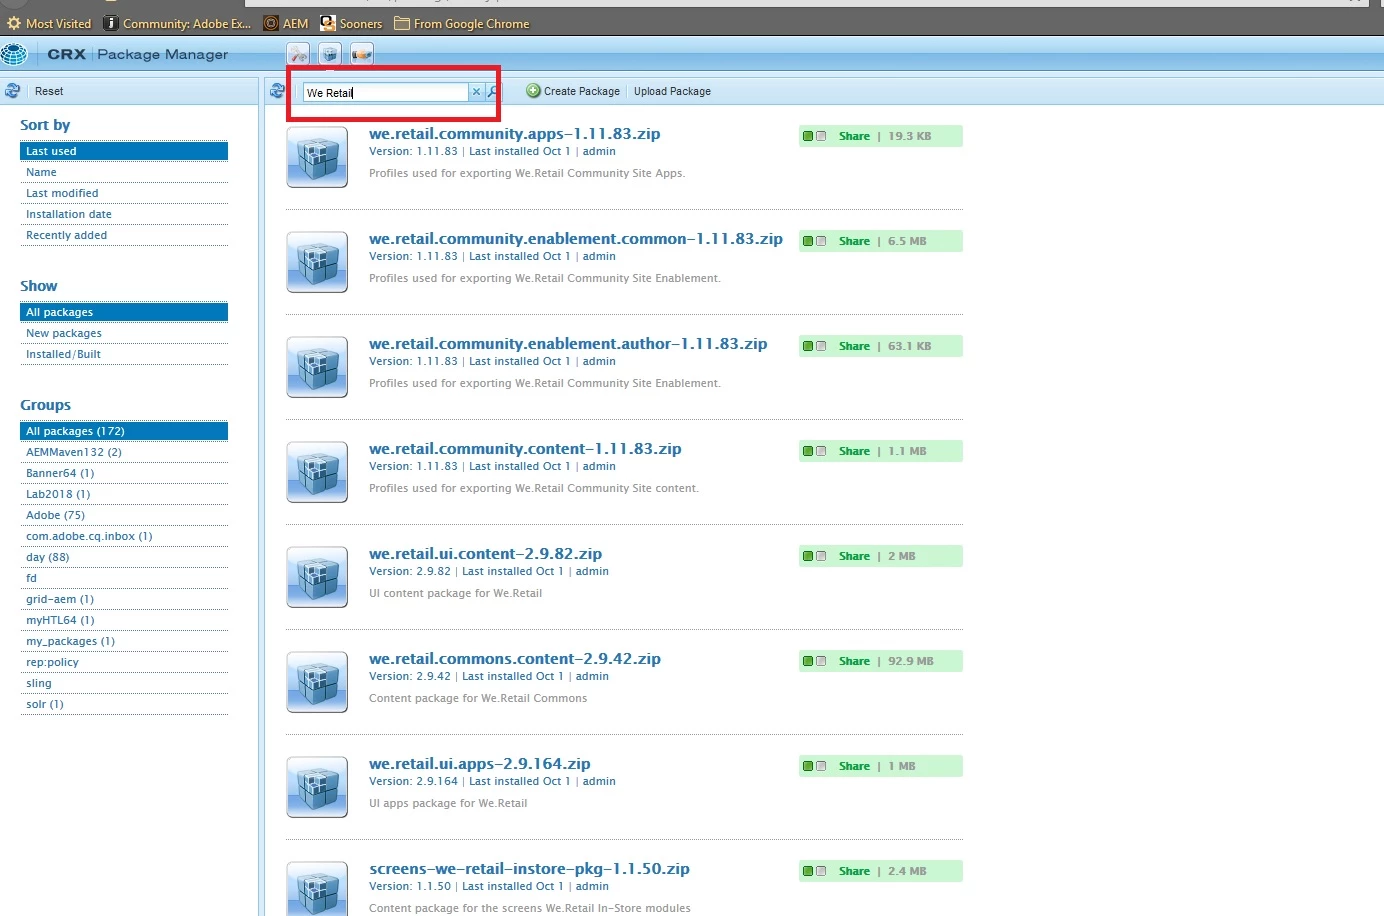This screenshot has height=916, width=1384.
Task: Open the we.retail.community.enablement.common-1.11.83.zip link
Action: click(576, 238)
